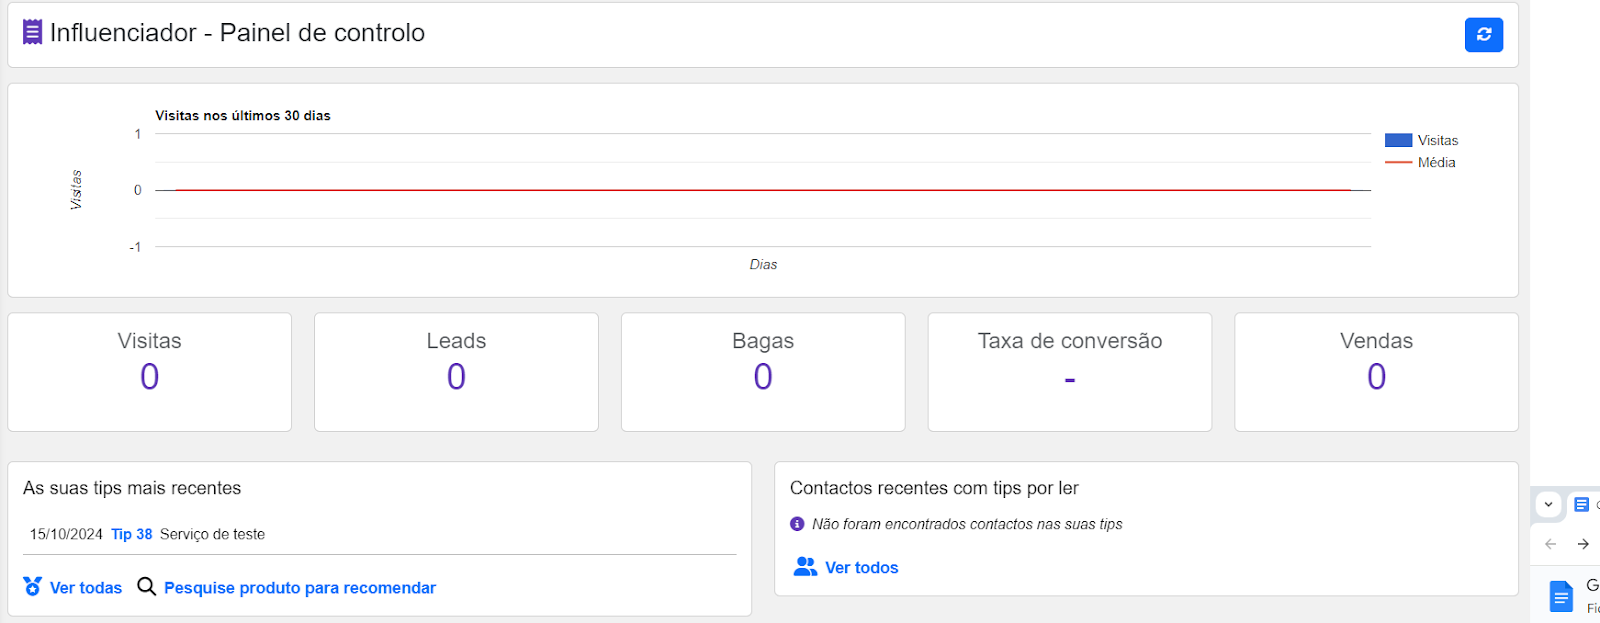Open the 'Tip 38' link
Image resolution: width=1600 pixels, height=623 pixels.
click(132, 534)
